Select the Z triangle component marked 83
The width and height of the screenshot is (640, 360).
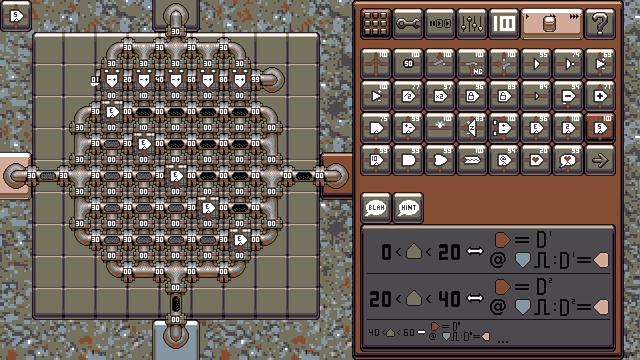click(472, 127)
